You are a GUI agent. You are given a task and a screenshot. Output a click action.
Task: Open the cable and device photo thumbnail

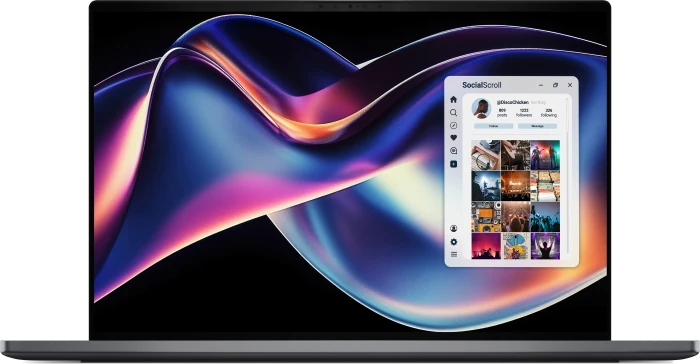[x=486, y=155]
